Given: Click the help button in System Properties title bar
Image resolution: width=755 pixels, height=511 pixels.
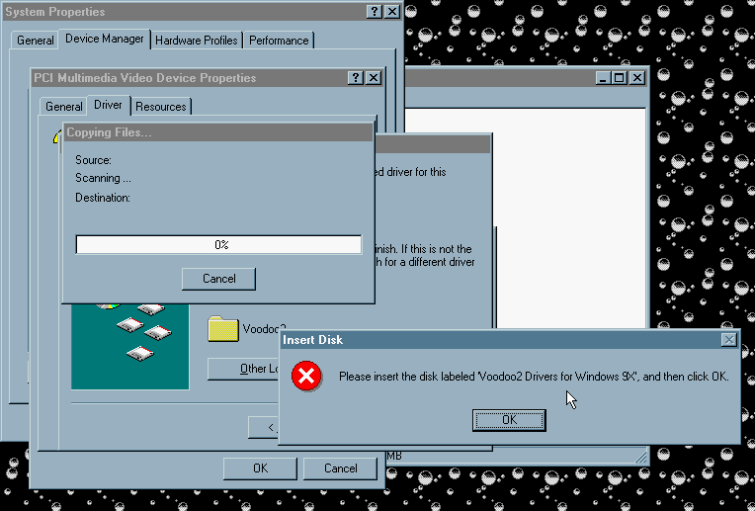Looking at the screenshot, I should point(374,12).
